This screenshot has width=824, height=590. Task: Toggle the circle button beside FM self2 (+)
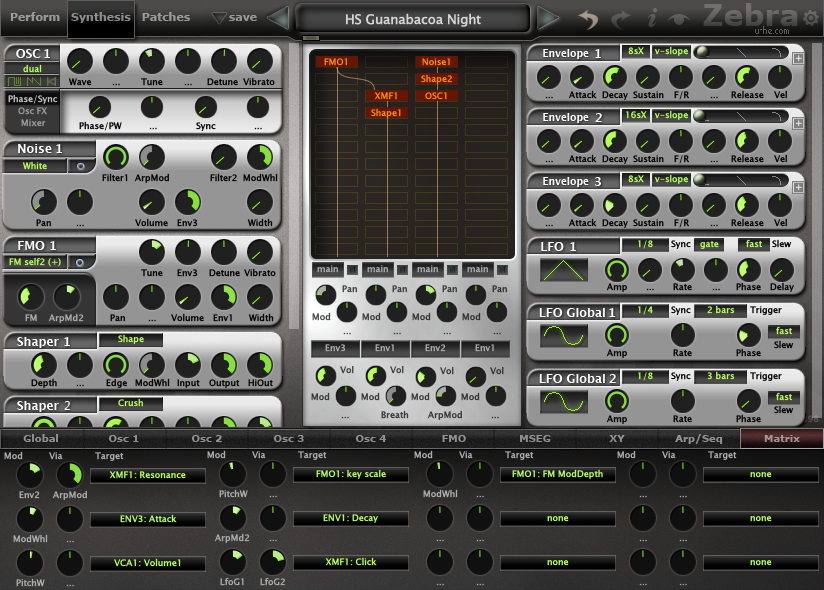click(x=79, y=262)
